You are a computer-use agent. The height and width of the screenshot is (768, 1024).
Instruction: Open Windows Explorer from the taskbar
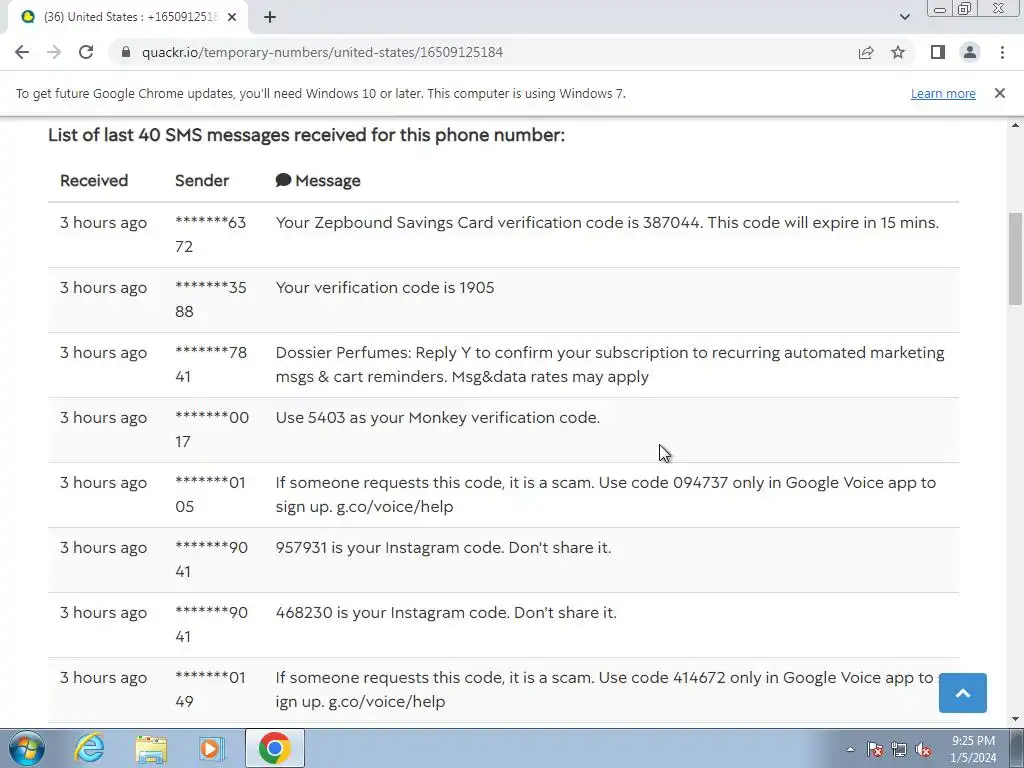(x=151, y=749)
